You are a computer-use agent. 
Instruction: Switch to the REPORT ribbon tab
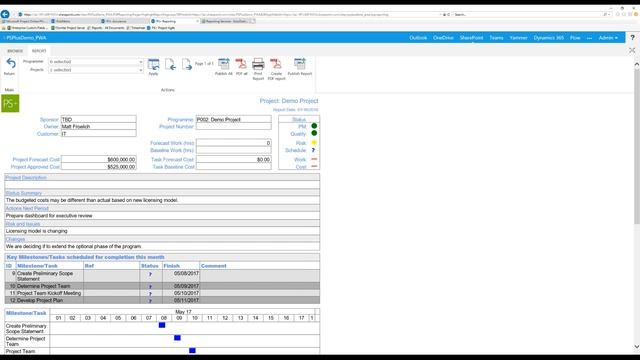coord(39,51)
